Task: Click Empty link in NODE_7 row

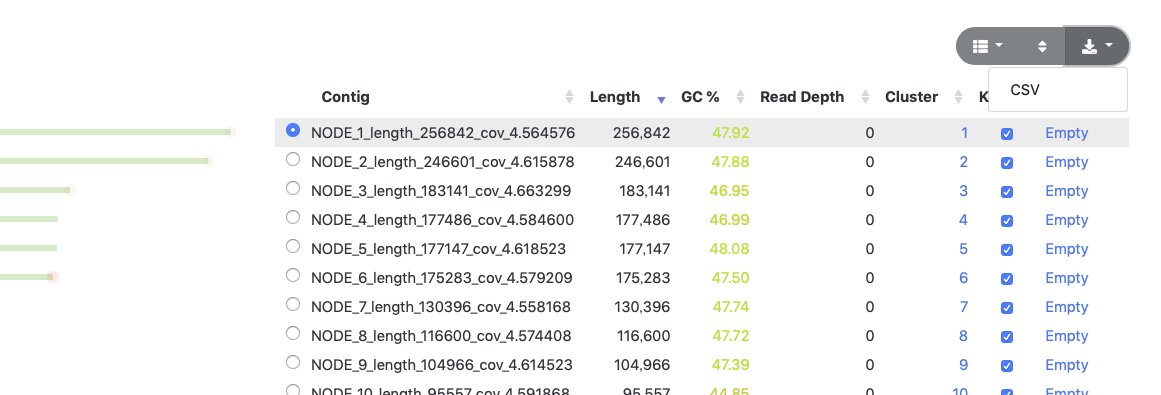Action: coord(1066,307)
